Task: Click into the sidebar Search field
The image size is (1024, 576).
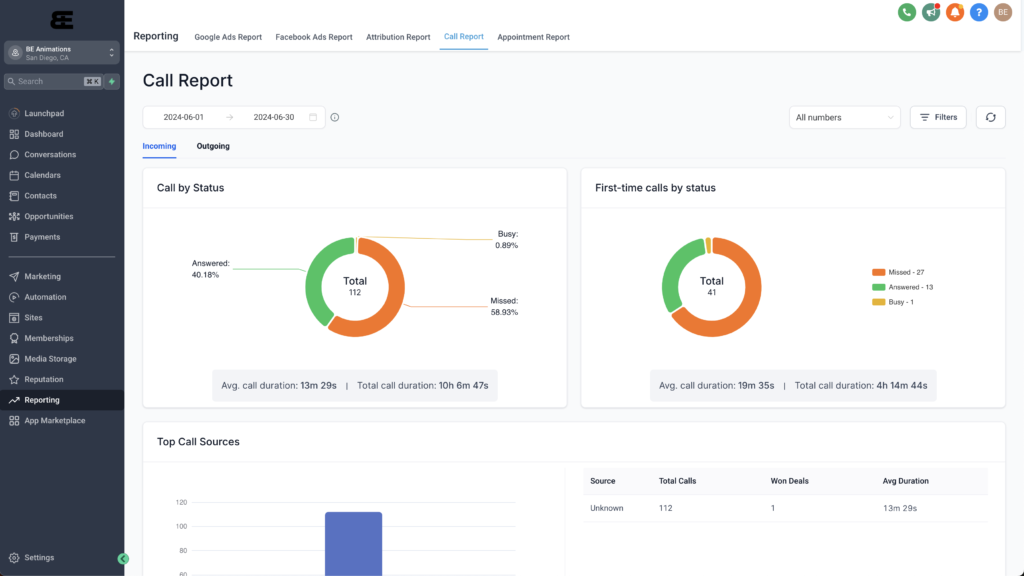Action: pyautogui.click(x=50, y=80)
